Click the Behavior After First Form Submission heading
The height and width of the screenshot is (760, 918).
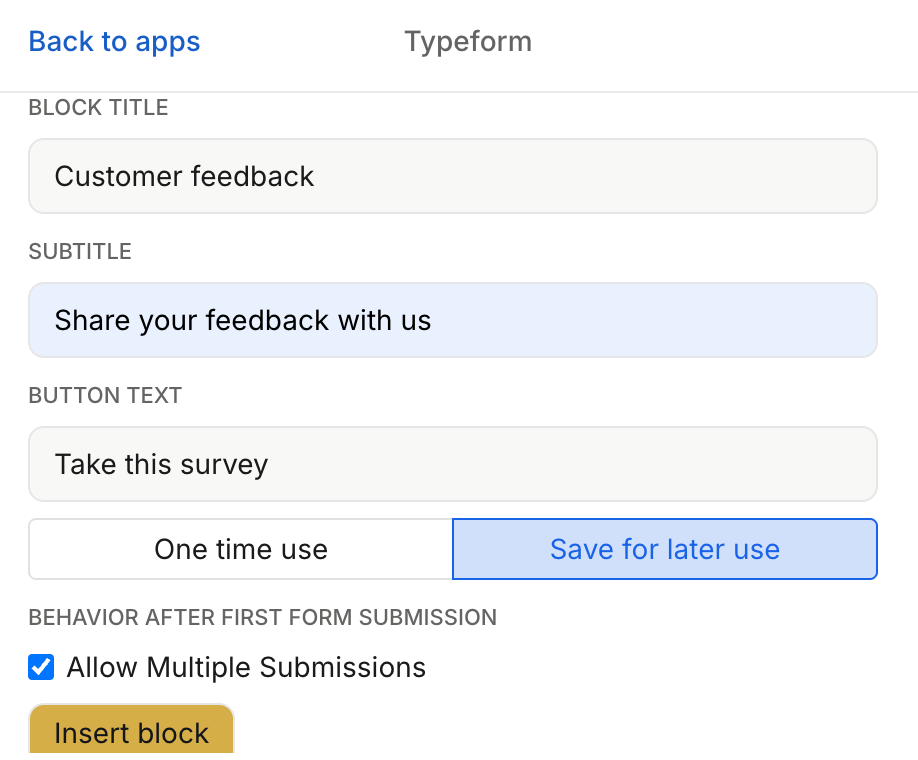pyautogui.click(x=262, y=617)
